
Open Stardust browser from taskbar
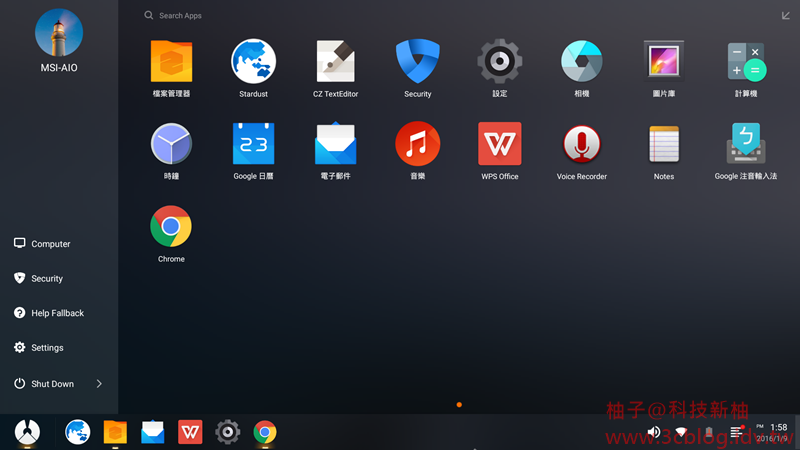pos(78,432)
